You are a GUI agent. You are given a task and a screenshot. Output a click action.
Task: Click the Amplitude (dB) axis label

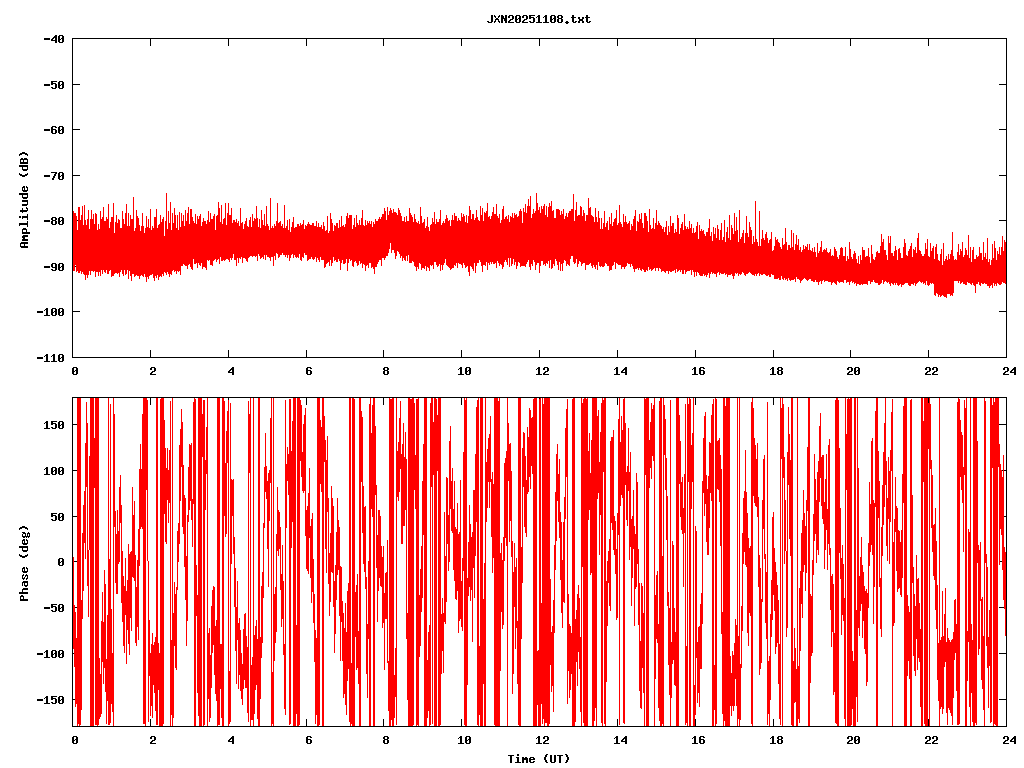pos(24,199)
